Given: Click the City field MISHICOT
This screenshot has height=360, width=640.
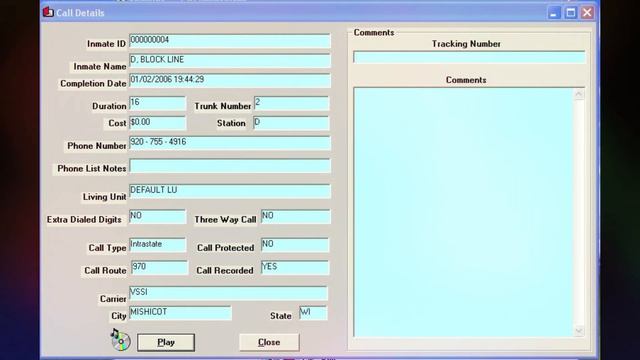Looking at the screenshot, I should [x=180, y=313].
